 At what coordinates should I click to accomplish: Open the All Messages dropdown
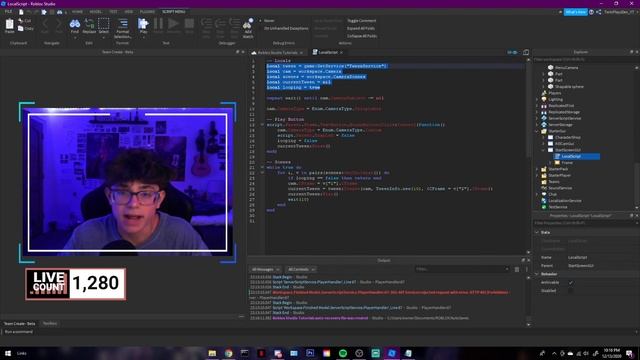[265, 269]
